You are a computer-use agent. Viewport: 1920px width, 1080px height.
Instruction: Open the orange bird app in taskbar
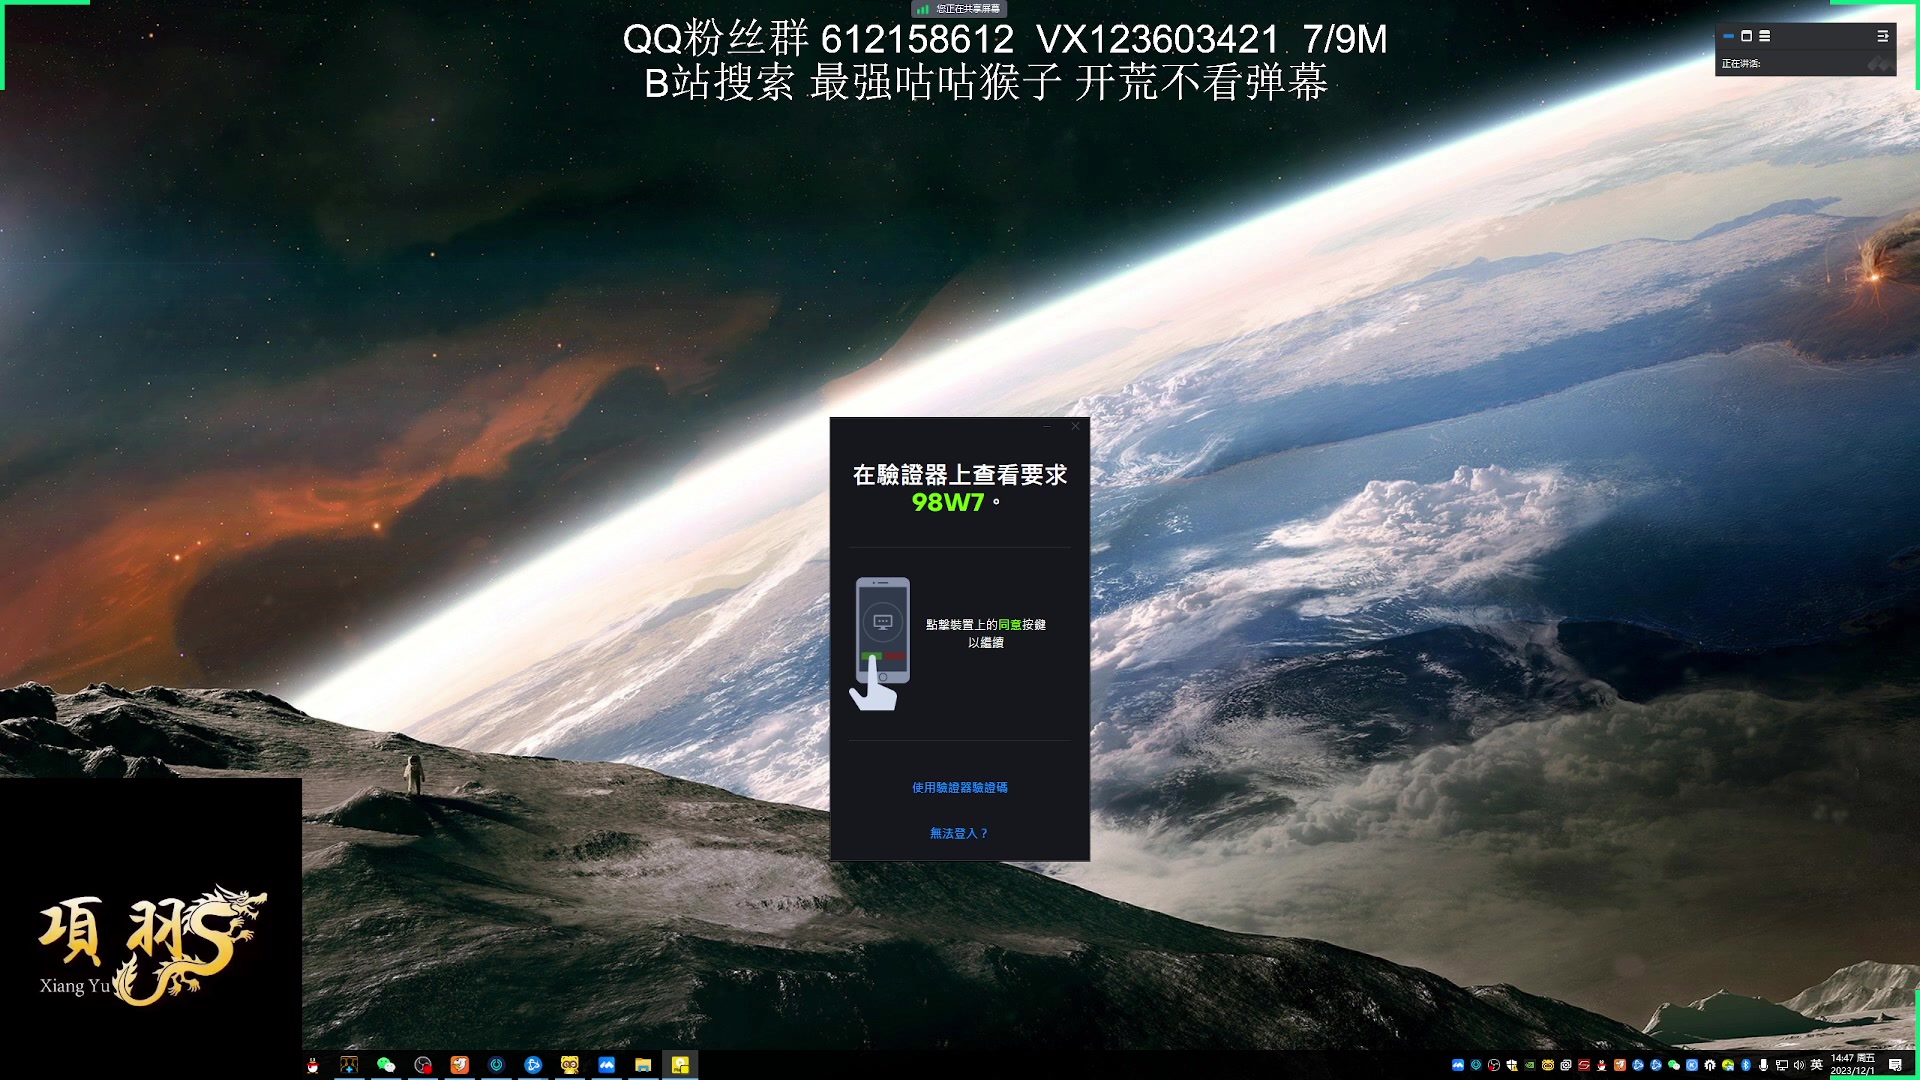tap(459, 1065)
